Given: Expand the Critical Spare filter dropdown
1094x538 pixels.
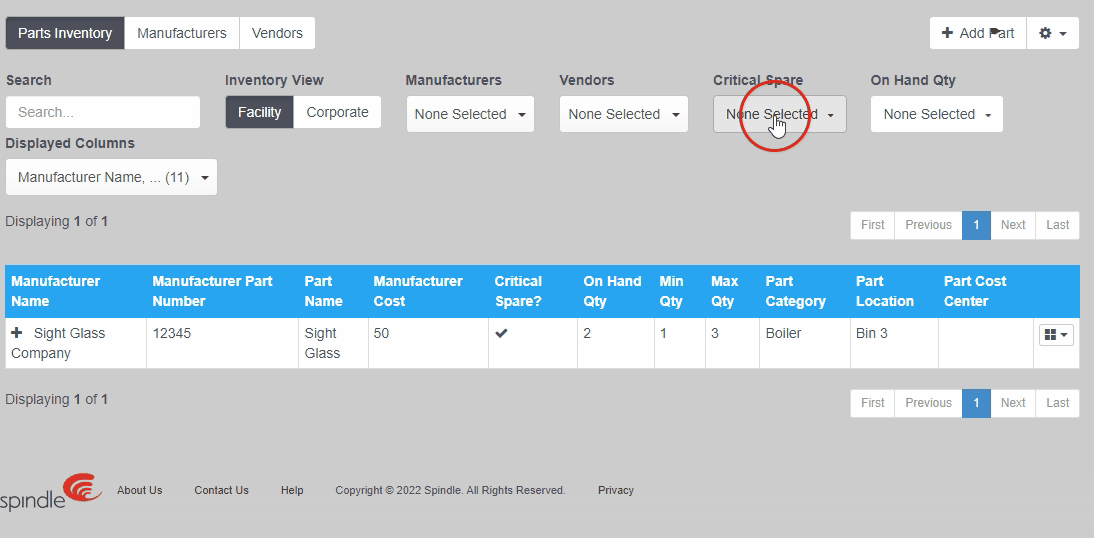Looking at the screenshot, I should 780,114.
